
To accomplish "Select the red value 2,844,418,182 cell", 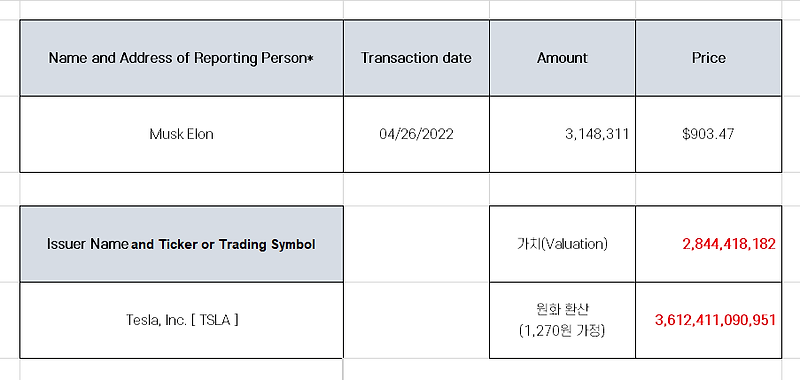I will (x=709, y=244).
